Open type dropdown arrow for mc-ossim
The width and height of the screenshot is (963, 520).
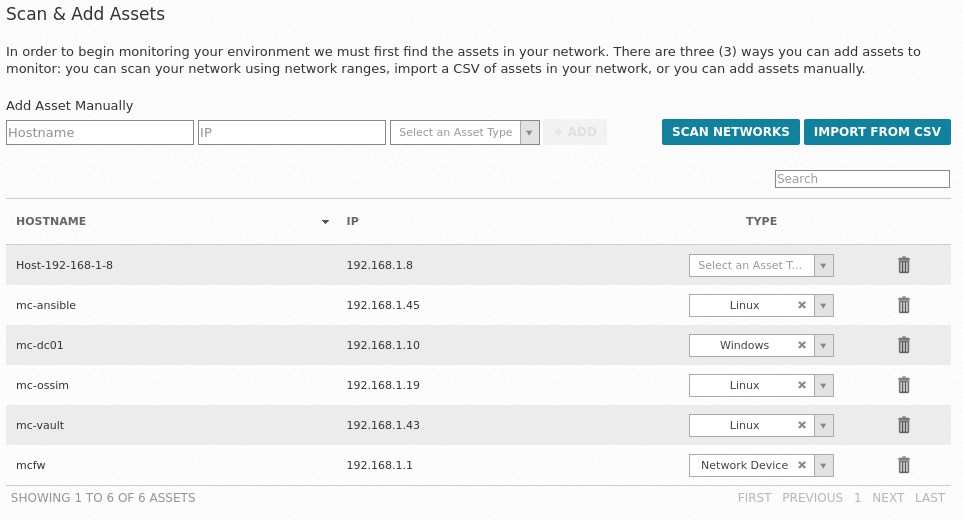824,385
